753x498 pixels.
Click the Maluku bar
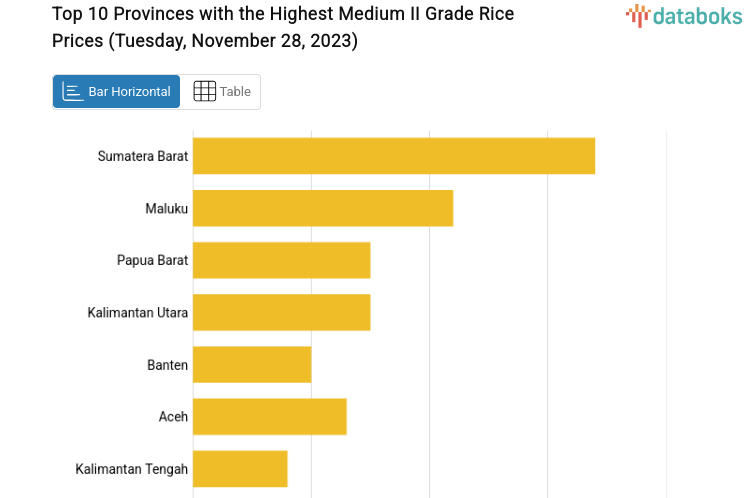(323, 208)
